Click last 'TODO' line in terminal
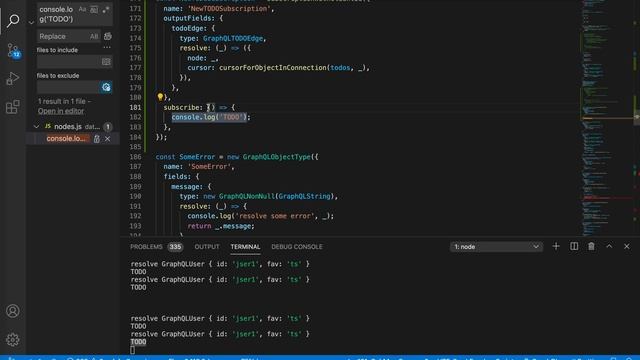The height and width of the screenshot is (360, 640). tap(138, 342)
